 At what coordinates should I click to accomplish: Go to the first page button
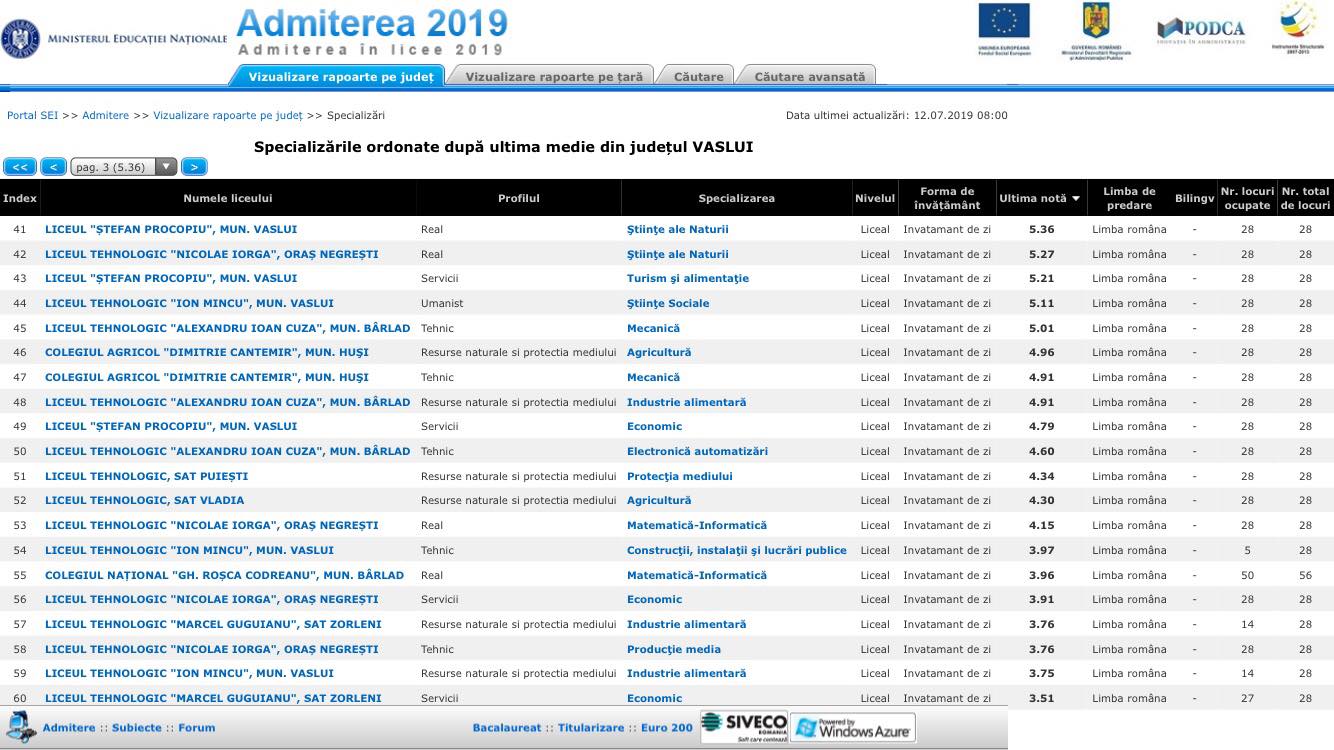pos(20,167)
